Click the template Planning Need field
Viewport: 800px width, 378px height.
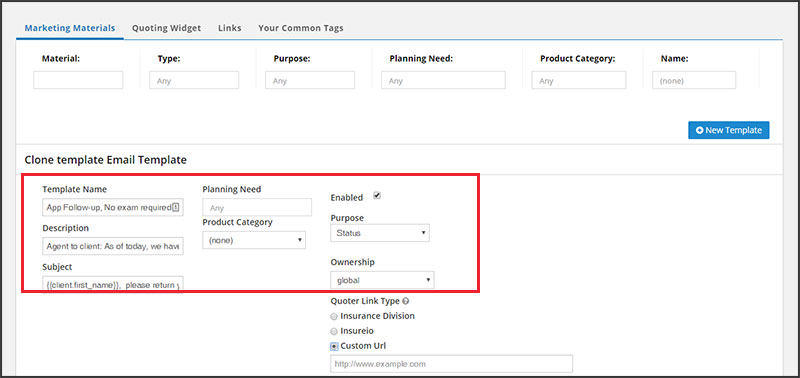257,208
